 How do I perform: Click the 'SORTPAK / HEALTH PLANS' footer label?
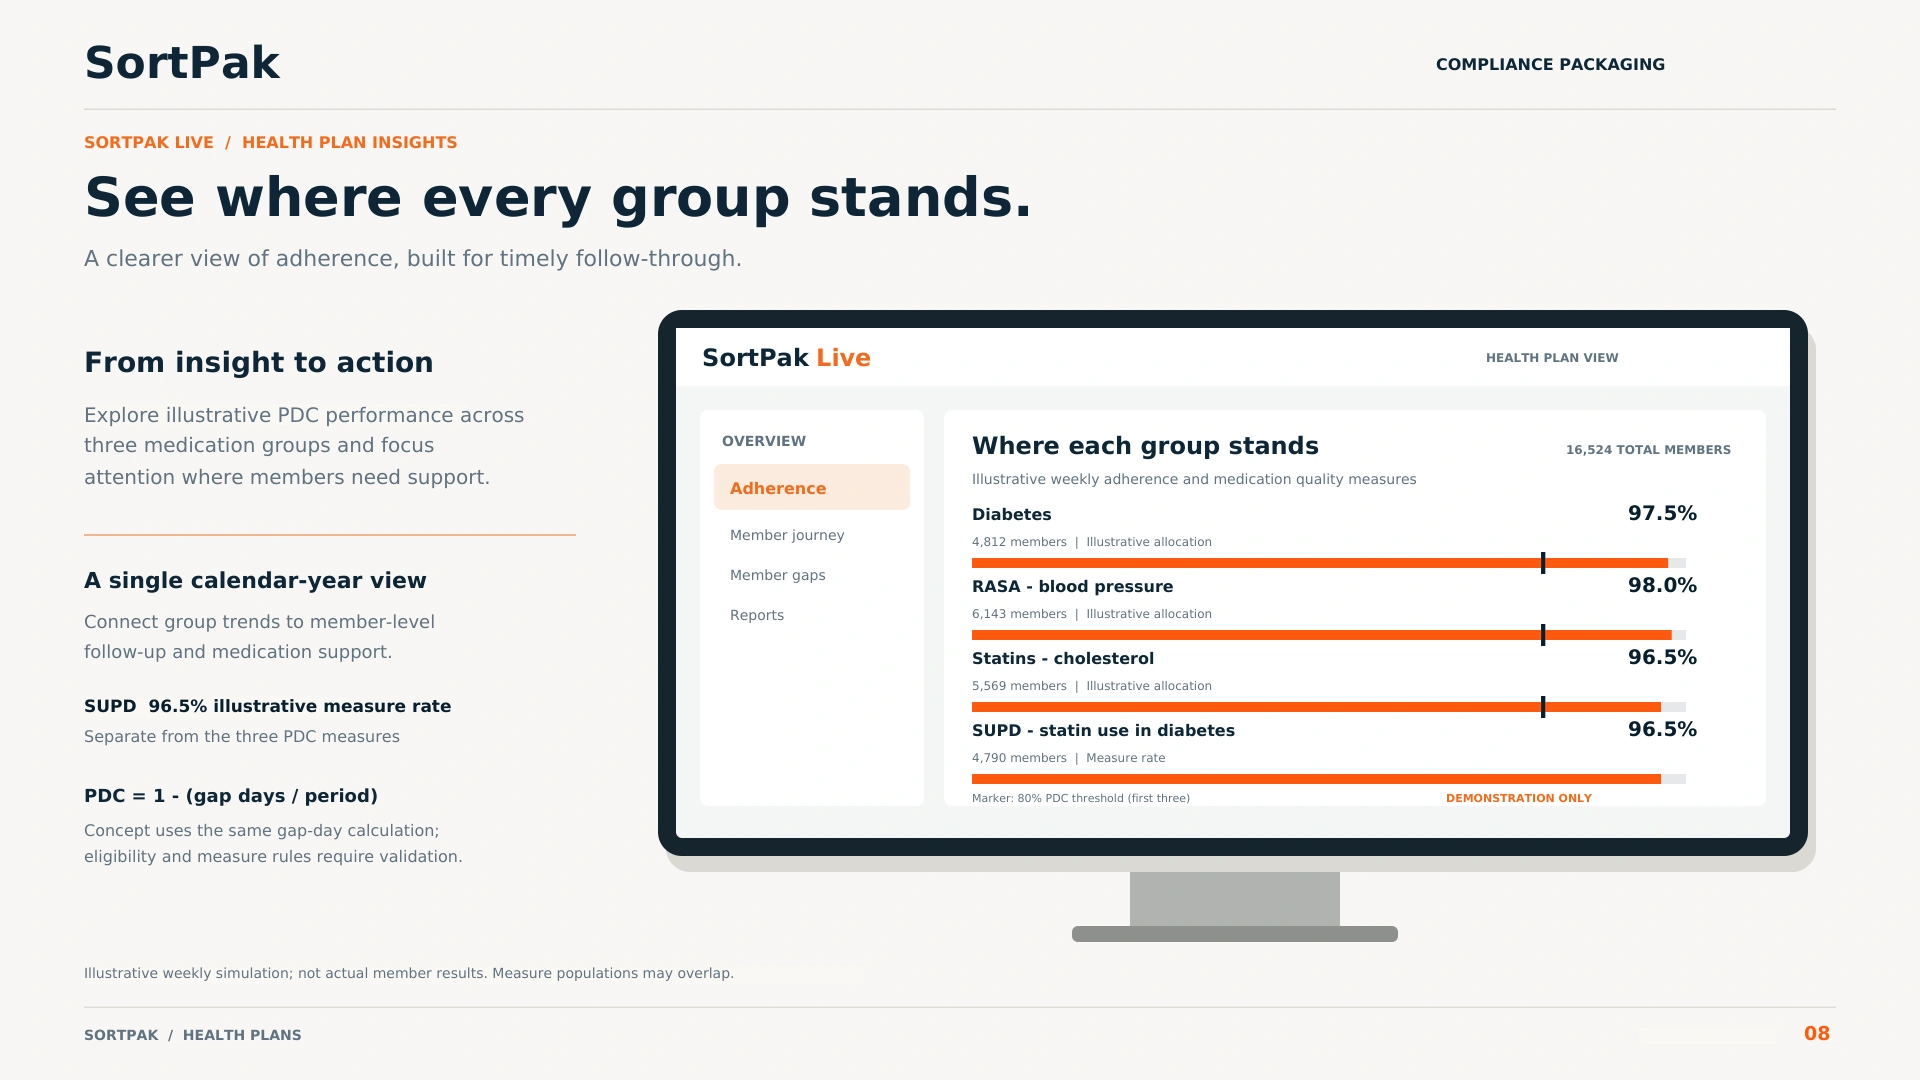point(192,1035)
